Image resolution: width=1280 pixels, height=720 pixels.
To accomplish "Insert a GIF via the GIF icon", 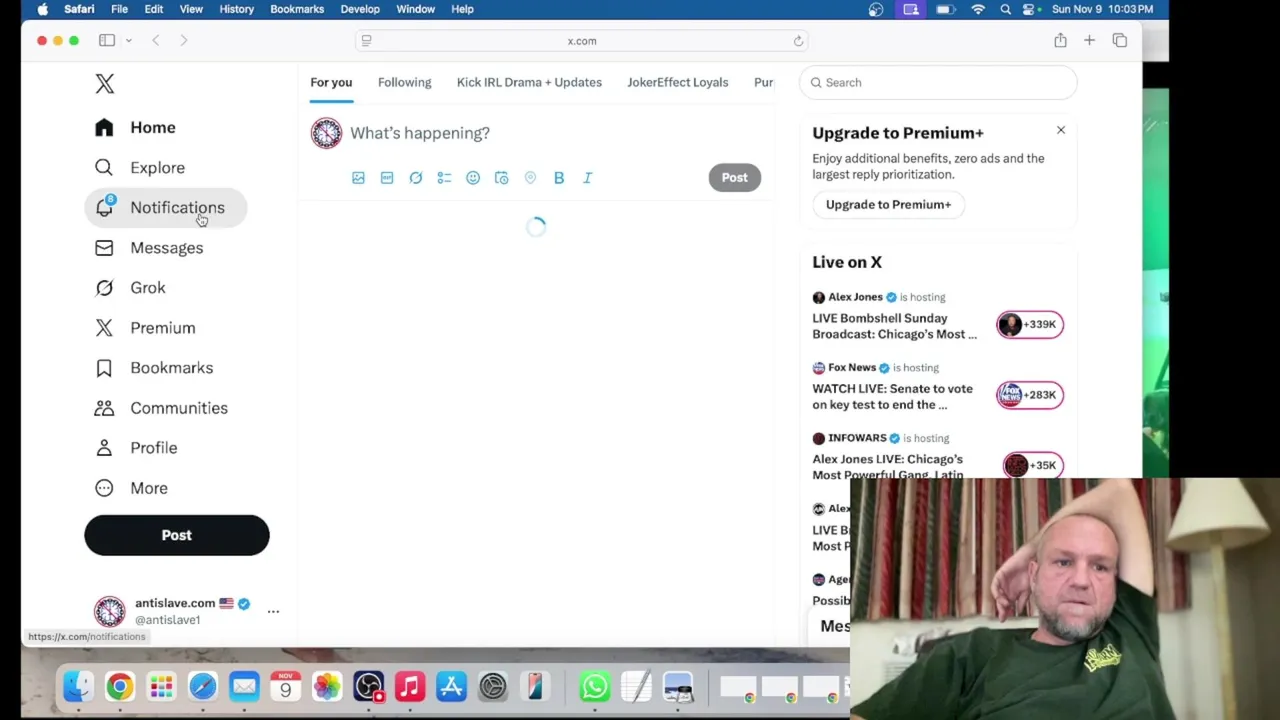I will tap(387, 178).
